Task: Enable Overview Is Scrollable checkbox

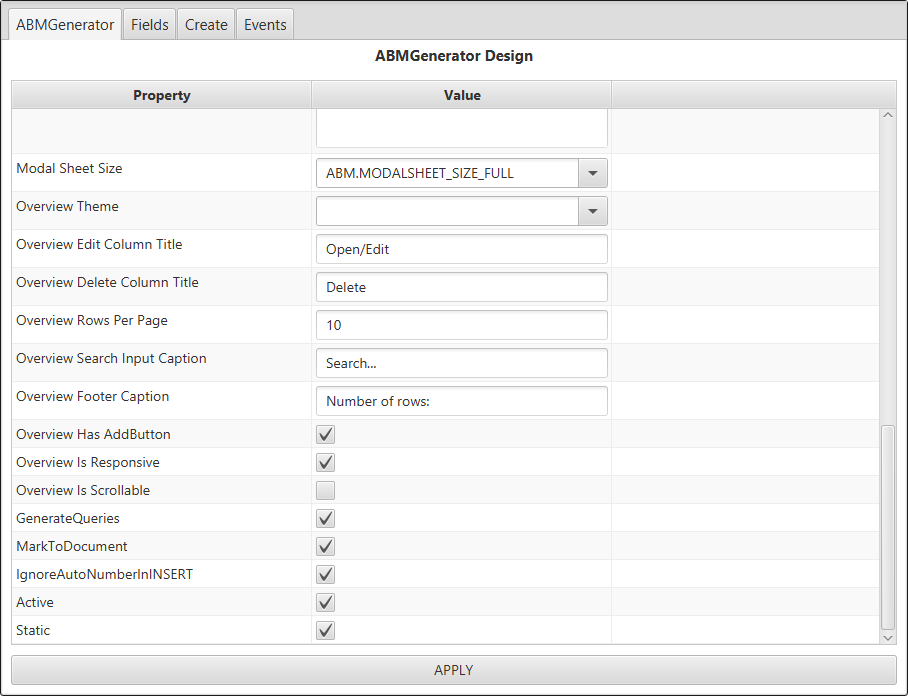Action: click(325, 491)
